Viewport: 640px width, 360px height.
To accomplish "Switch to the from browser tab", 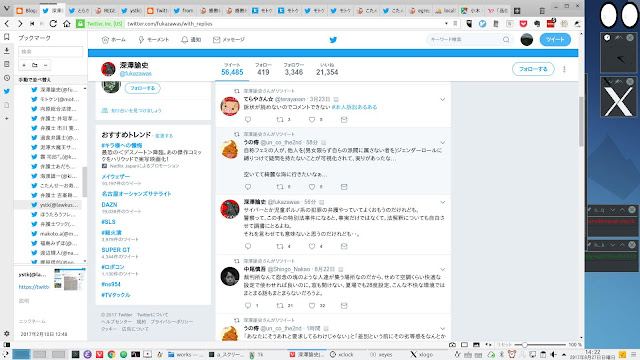I will 183,11.
